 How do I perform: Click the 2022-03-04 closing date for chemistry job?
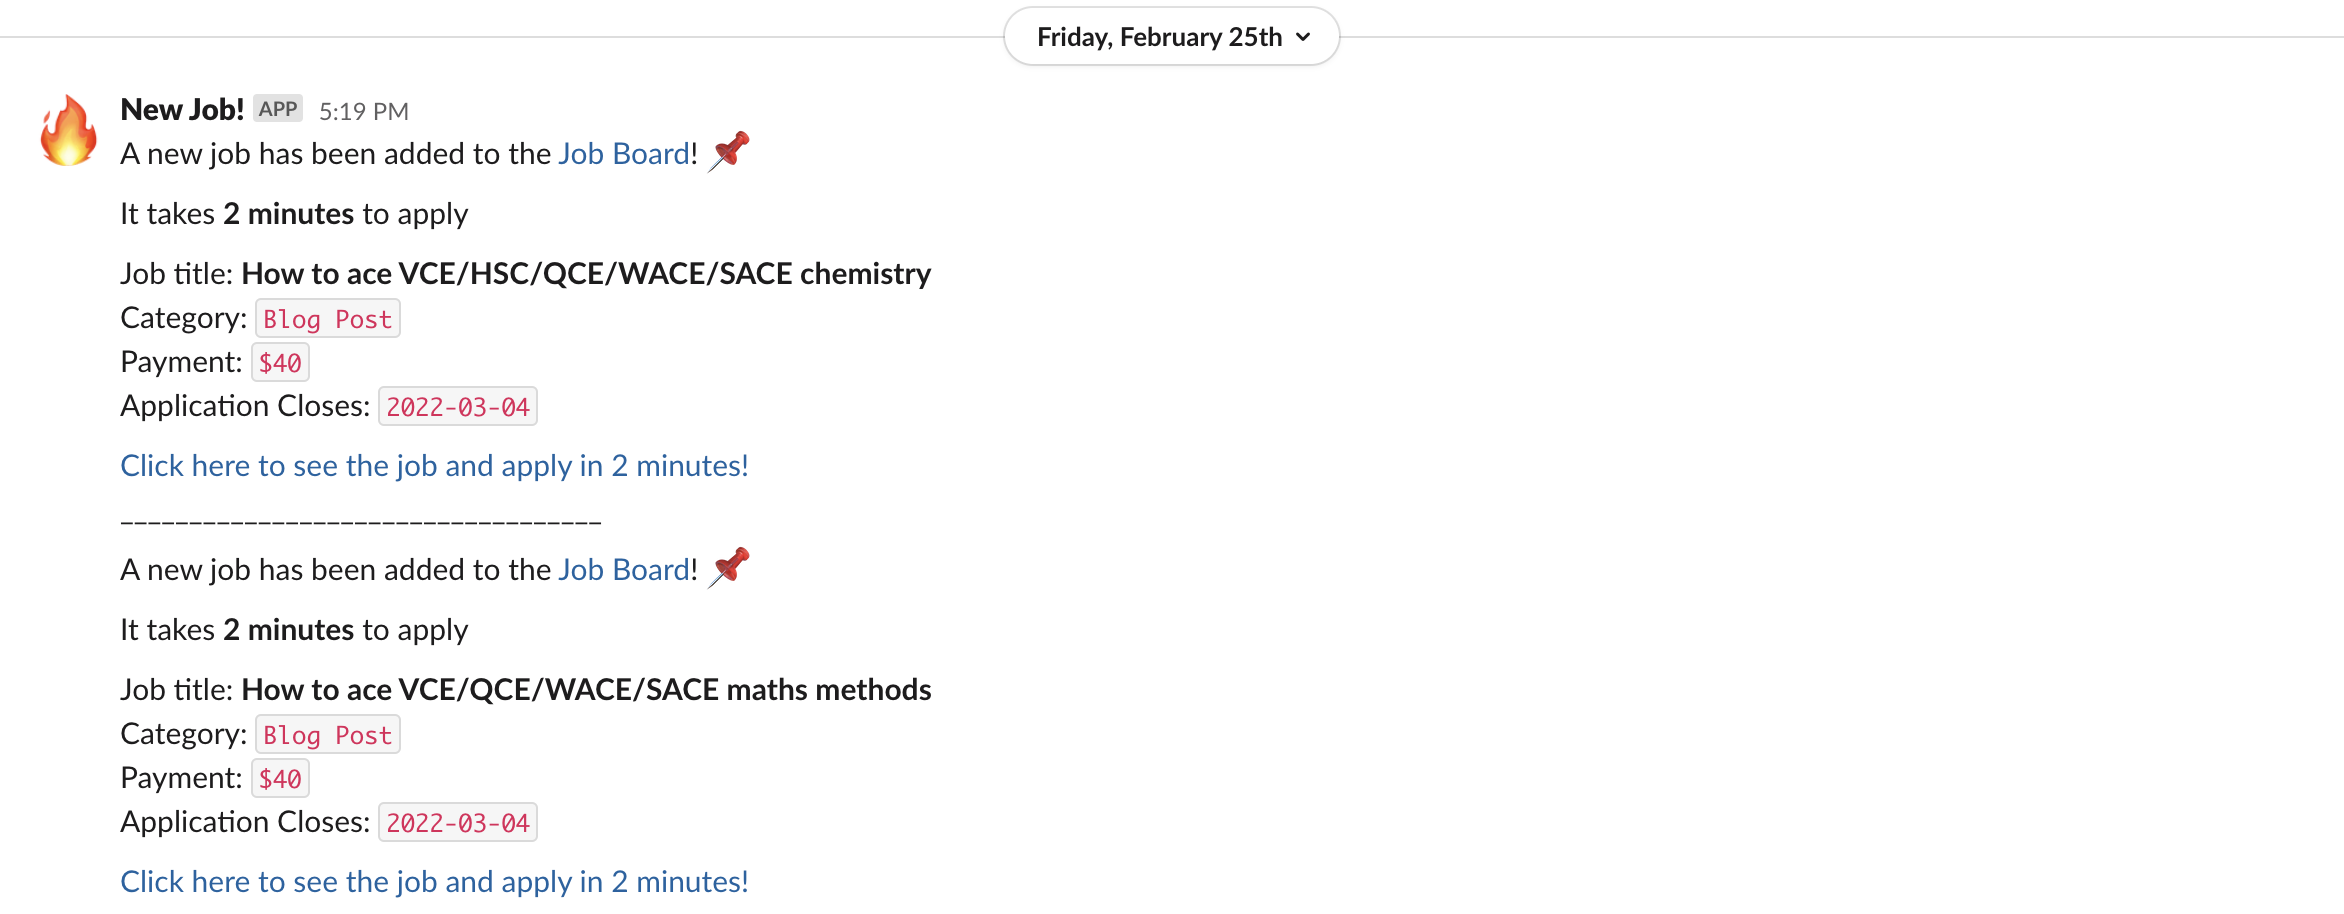(x=458, y=407)
